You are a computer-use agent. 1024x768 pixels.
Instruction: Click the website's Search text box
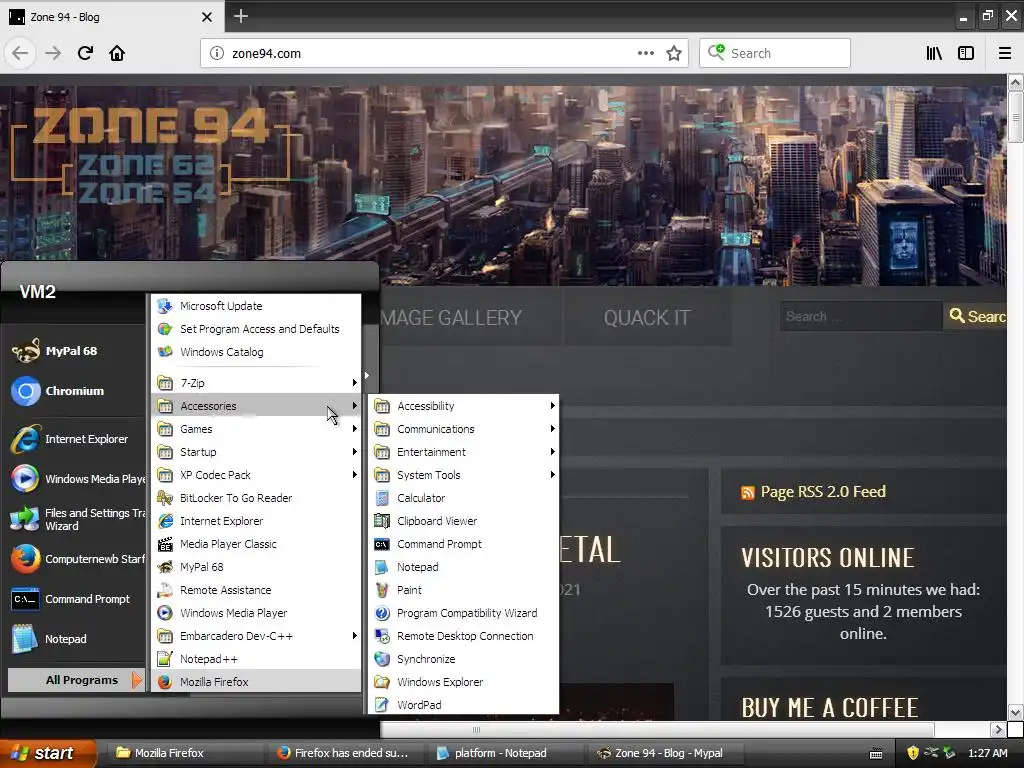[861, 316]
